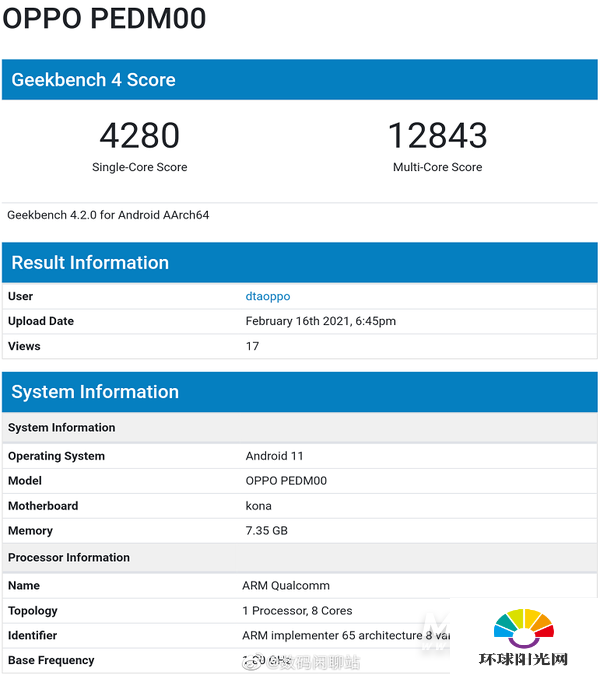Image resolution: width=600 pixels, height=675 pixels.
Task: Select the Single-Core Score label
Action: pos(139,167)
